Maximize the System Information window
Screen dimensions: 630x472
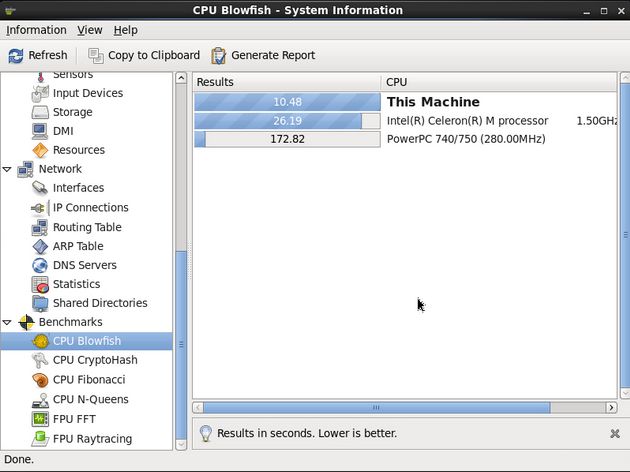pyautogui.click(x=604, y=11)
